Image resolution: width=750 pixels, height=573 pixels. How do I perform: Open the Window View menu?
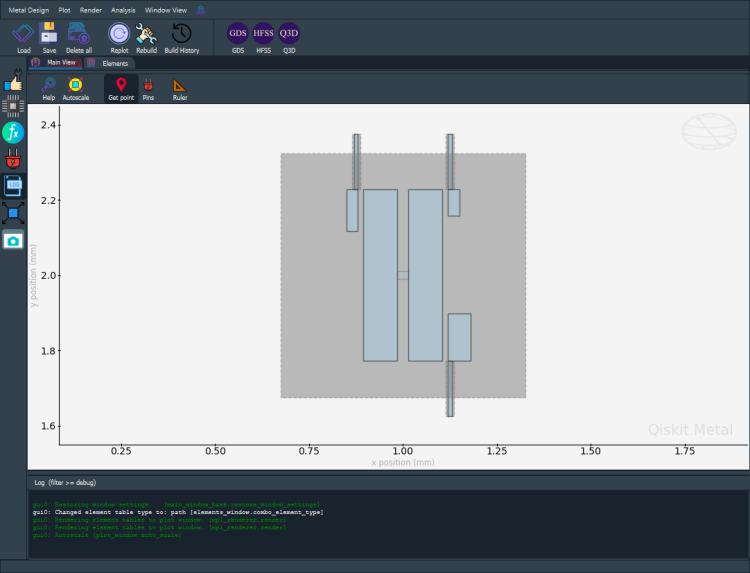166,10
